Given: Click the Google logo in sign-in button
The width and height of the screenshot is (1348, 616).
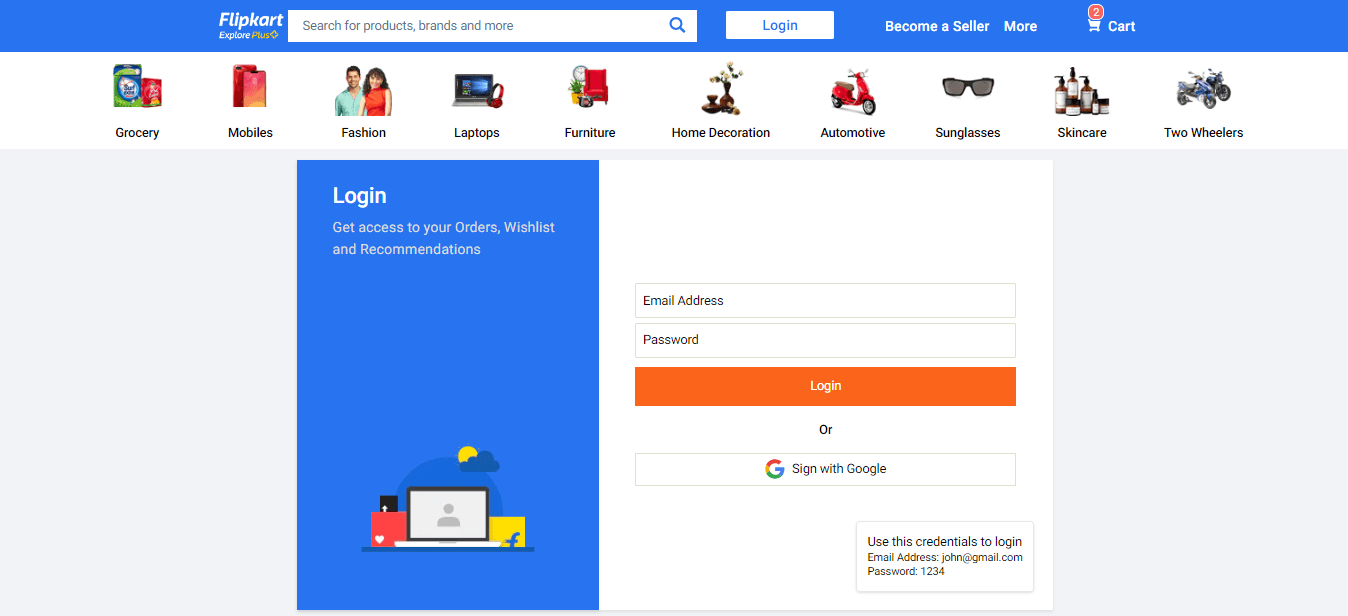Looking at the screenshot, I should click(775, 469).
